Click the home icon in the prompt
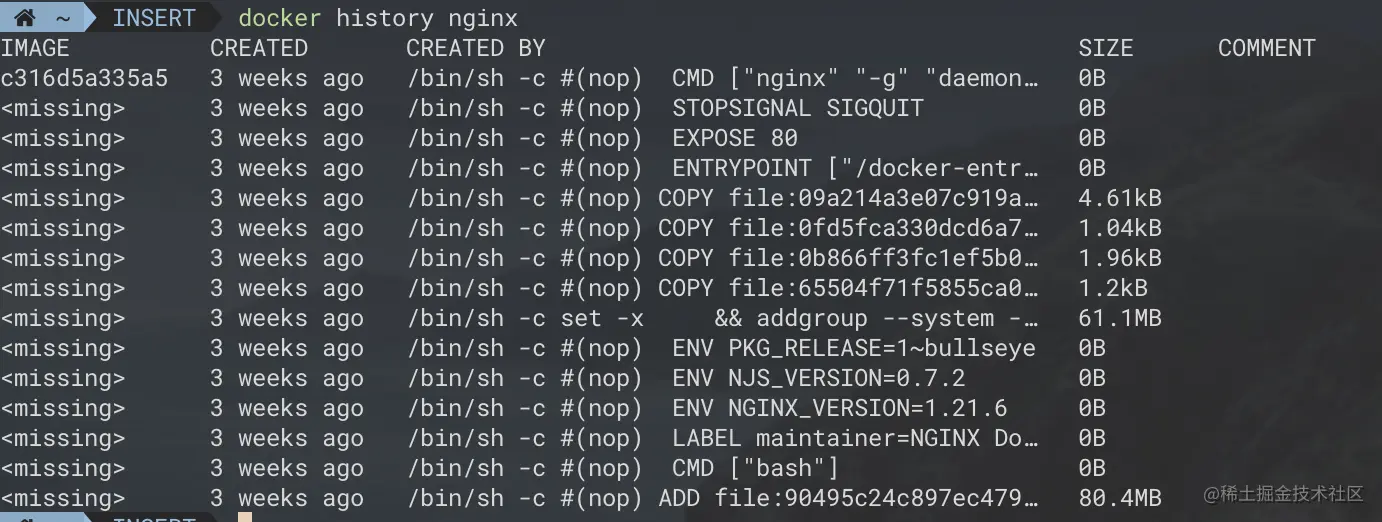1382x522 pixels. point(26,18)
